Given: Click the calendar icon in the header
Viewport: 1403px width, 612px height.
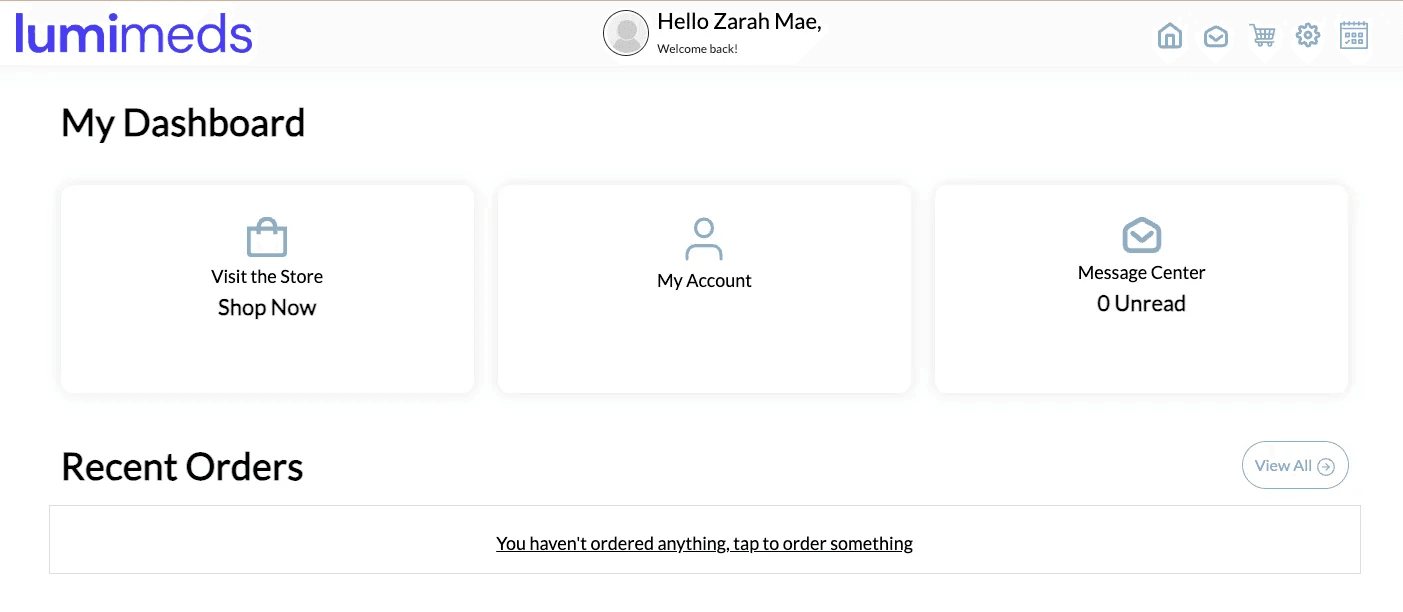Looking at the screenshot, I should [x=1354, y=36].
